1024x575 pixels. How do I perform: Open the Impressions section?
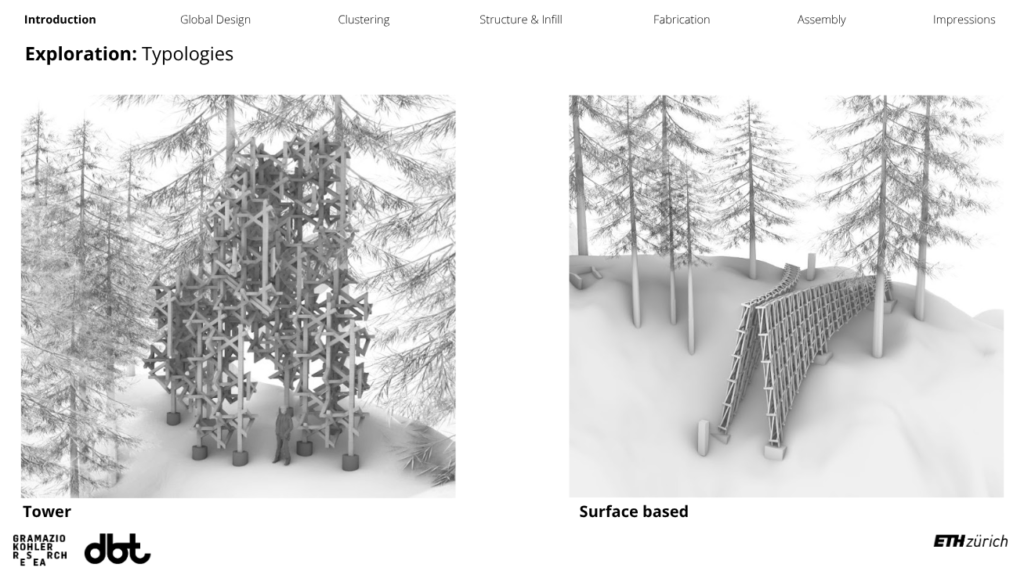pyautogui.click(x=964, y=20)
